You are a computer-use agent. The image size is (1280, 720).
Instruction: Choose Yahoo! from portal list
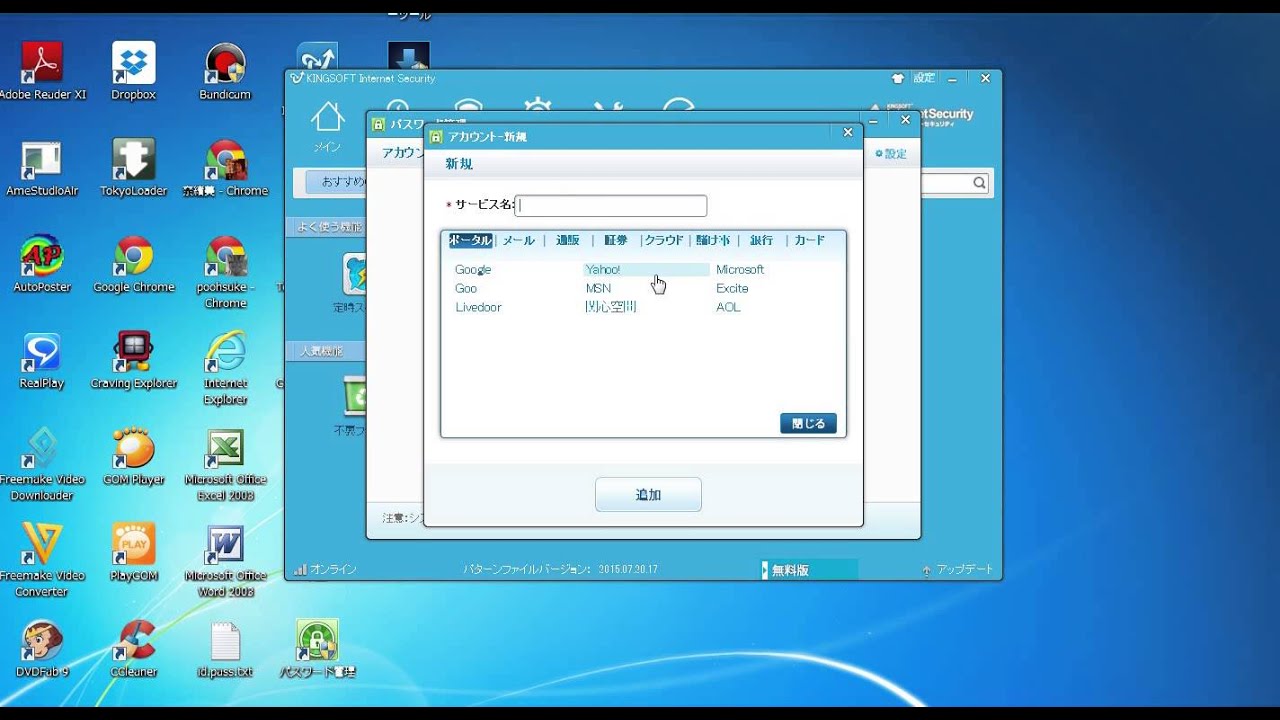pyautogui.click(x=603, y=269)
